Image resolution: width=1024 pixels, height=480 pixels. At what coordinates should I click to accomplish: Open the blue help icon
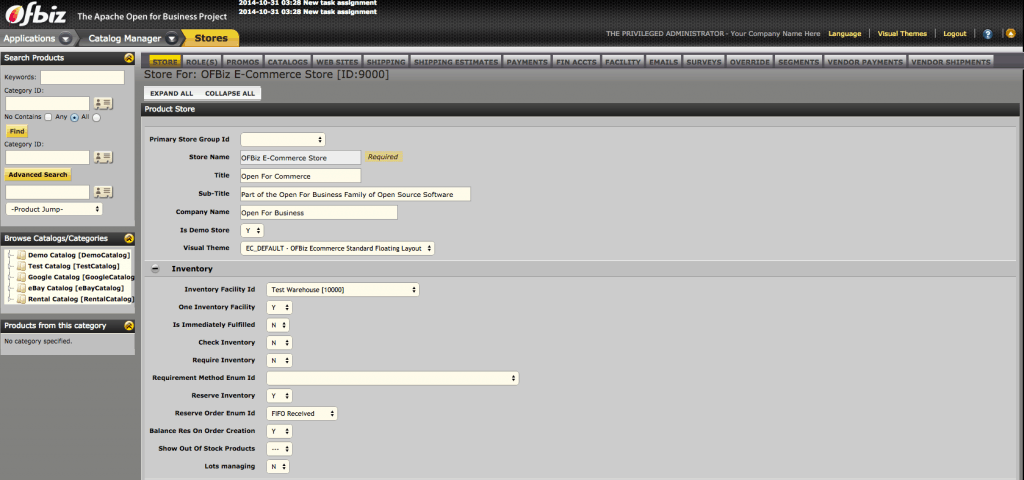pyautogui.click(x=987, y=34)
